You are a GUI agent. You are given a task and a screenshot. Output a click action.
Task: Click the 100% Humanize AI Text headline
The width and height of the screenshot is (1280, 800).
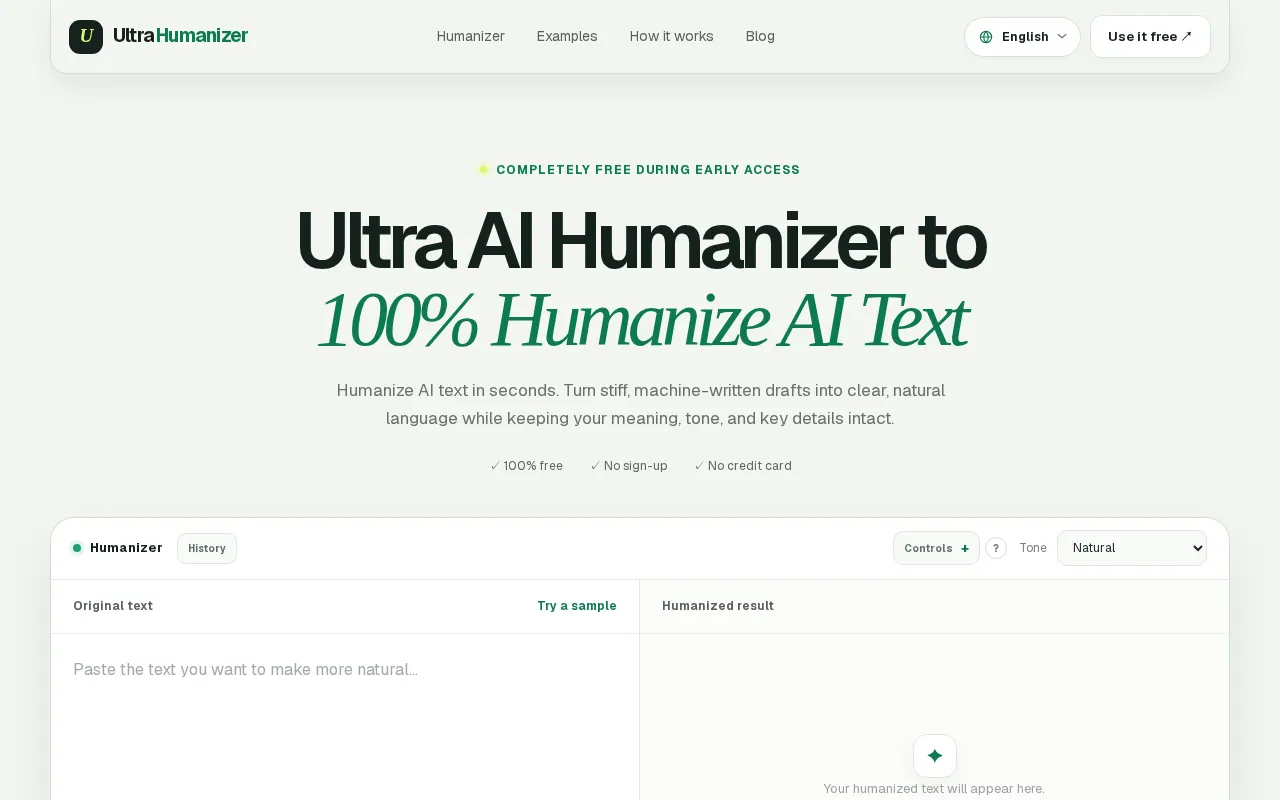[x=642, y=322]
